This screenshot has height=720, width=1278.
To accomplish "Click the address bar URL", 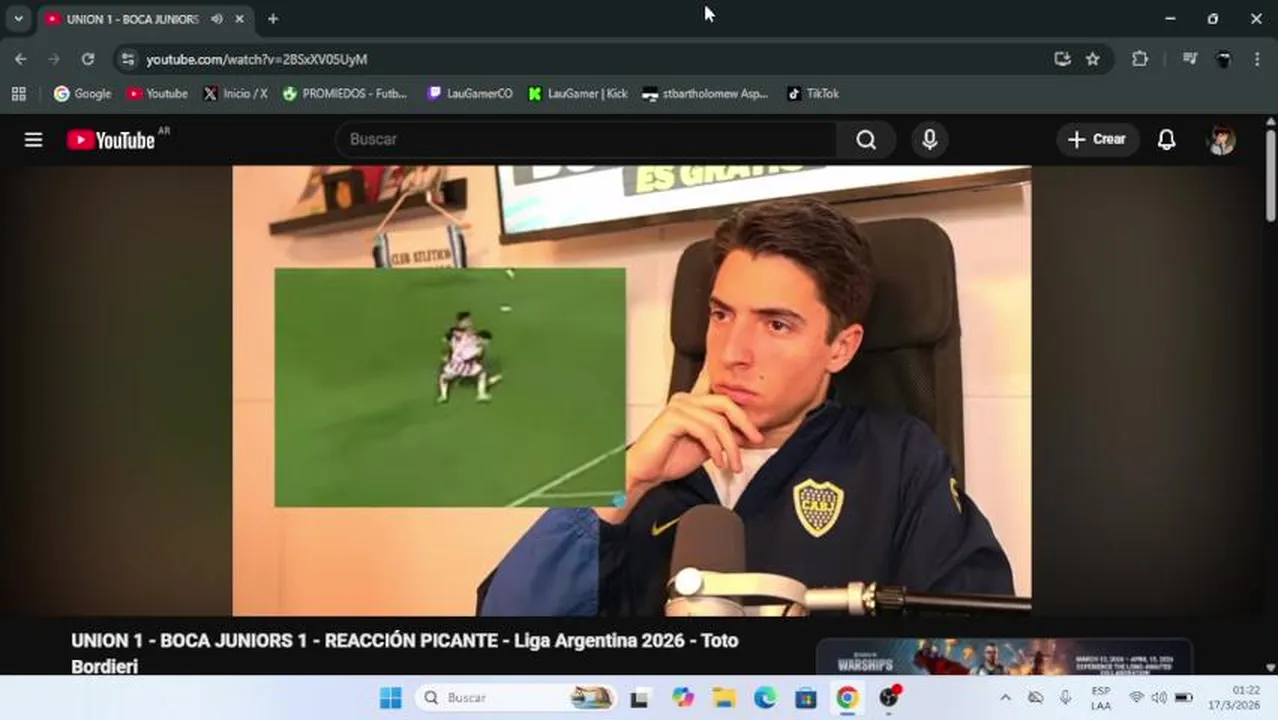I will (x=257, y=59).
